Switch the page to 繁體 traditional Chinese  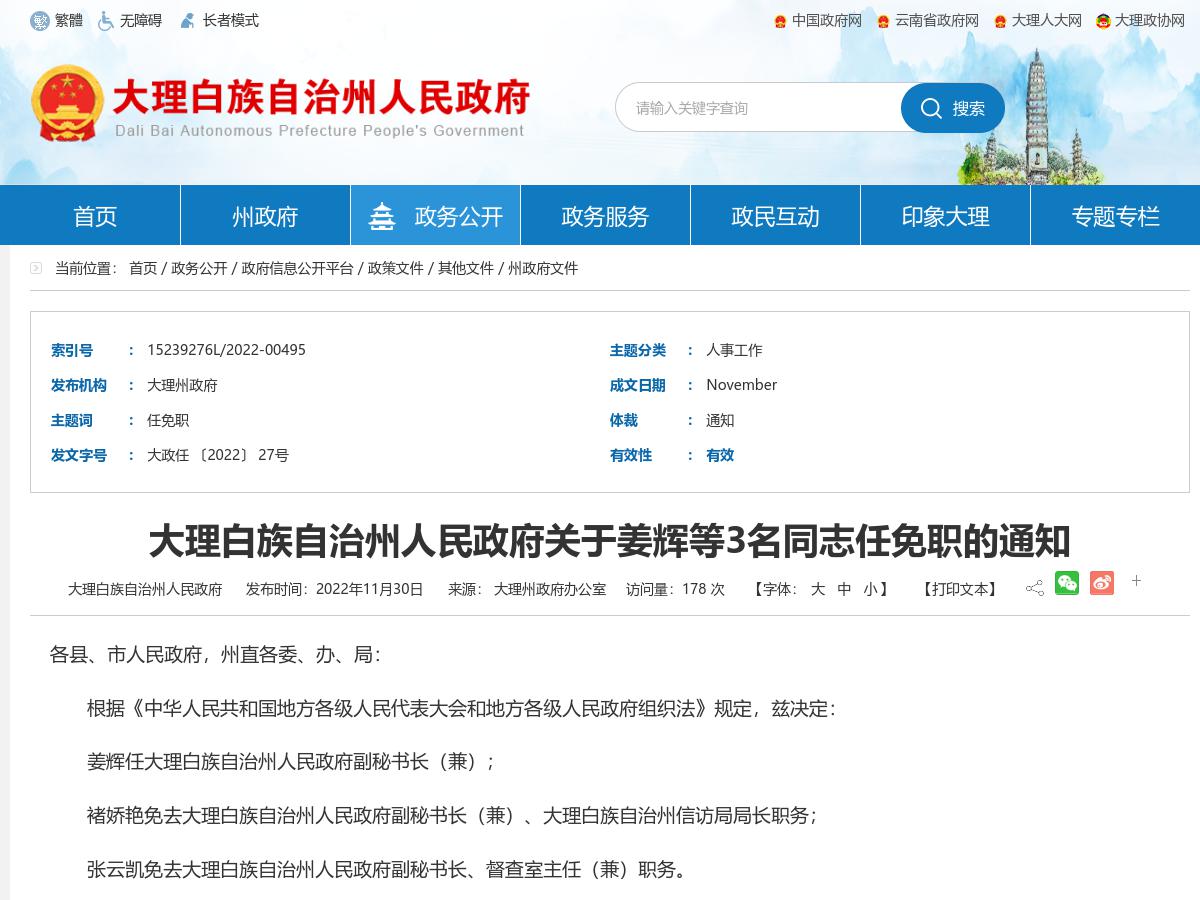click(x=57, y=19)
